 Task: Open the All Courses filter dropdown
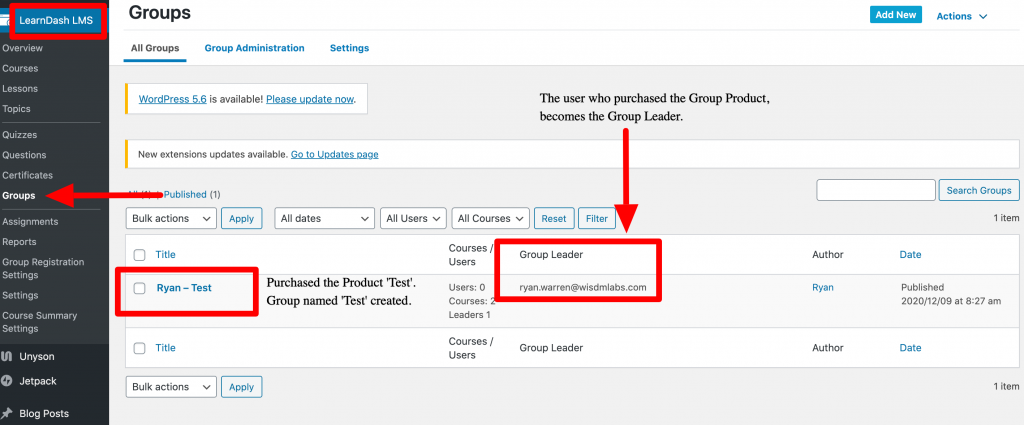[x=489, y=218]
